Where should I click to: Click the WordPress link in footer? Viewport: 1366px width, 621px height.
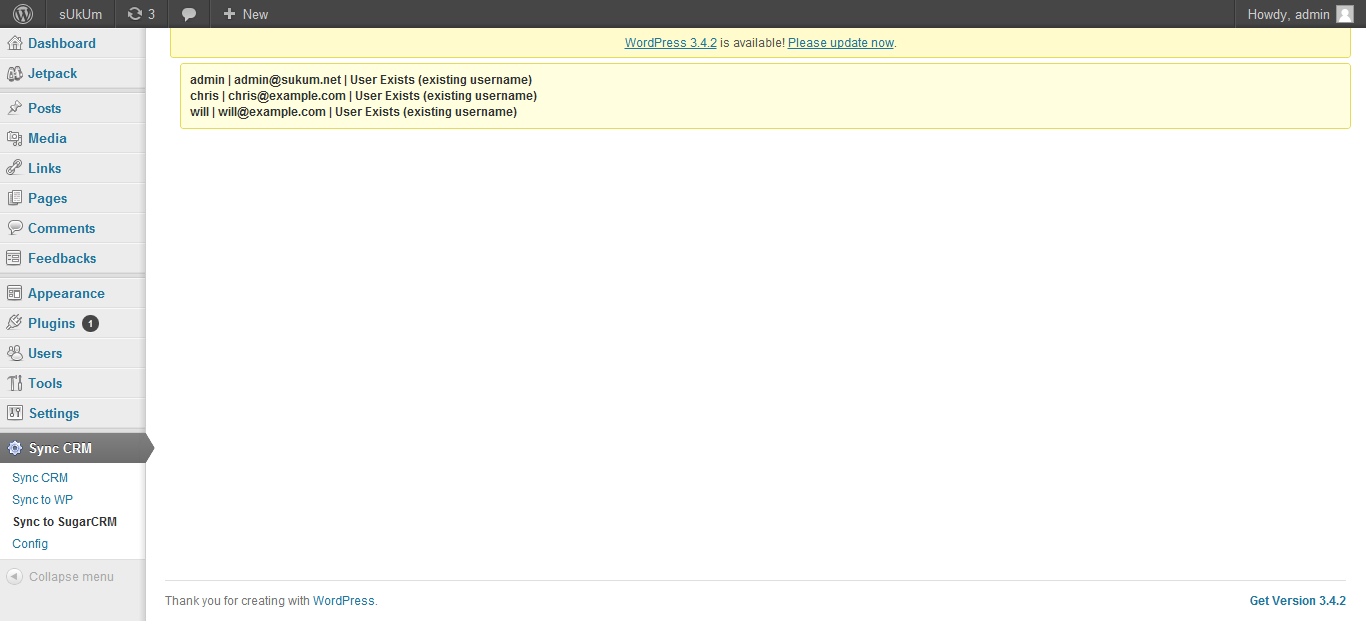343,601
